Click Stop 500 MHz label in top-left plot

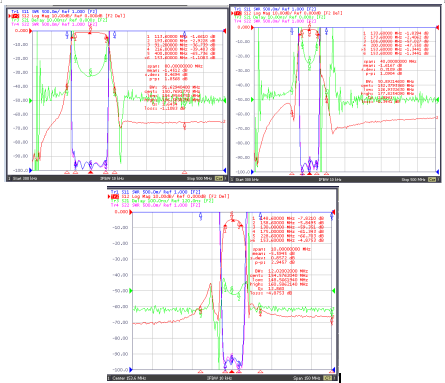pyautogui.click(x=199, y=179)
